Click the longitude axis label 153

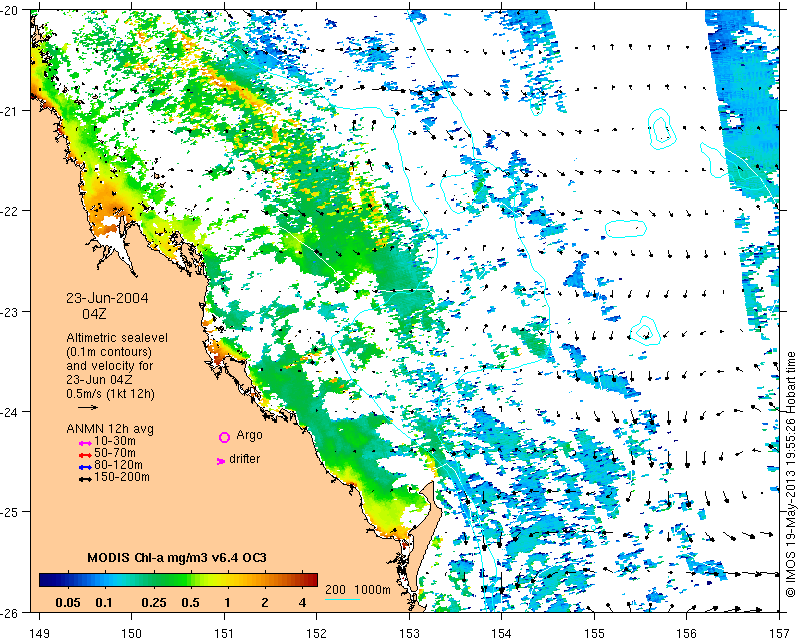(x=409, y=633)
